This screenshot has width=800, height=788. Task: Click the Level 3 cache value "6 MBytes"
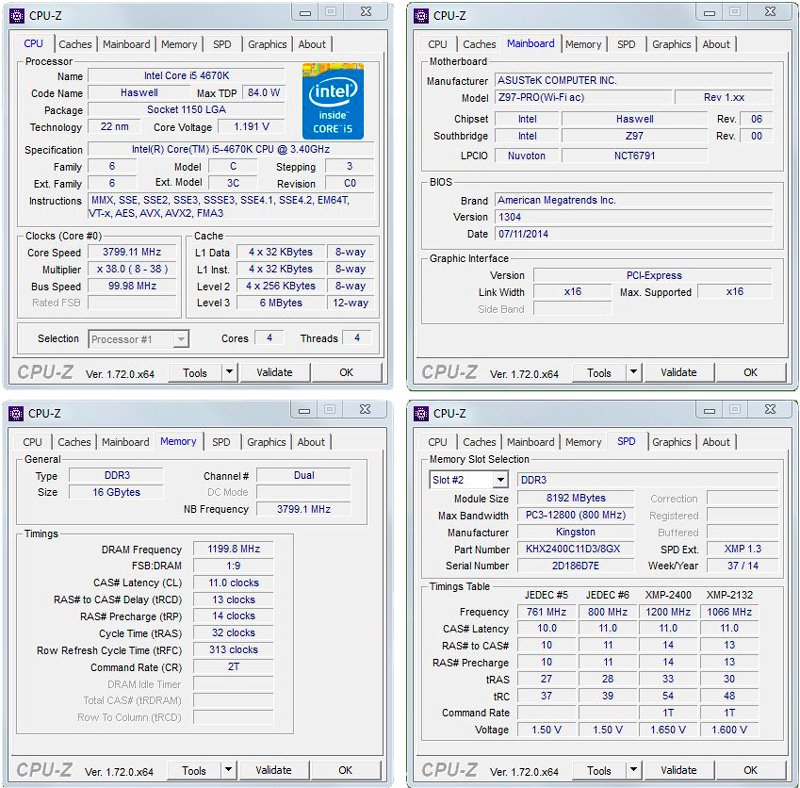(x=281, y=303)
